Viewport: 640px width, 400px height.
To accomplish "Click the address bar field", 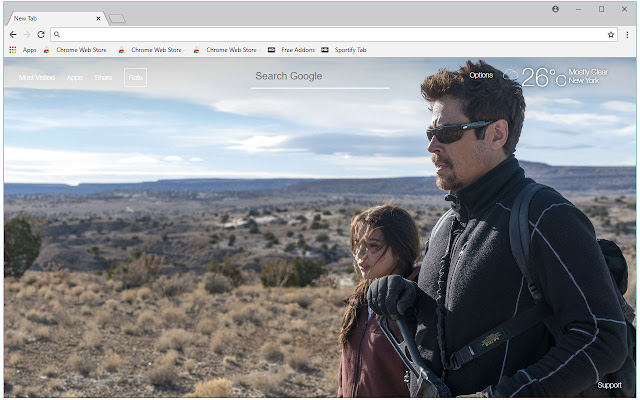I will pyautogui.click(x=334, y=35).
